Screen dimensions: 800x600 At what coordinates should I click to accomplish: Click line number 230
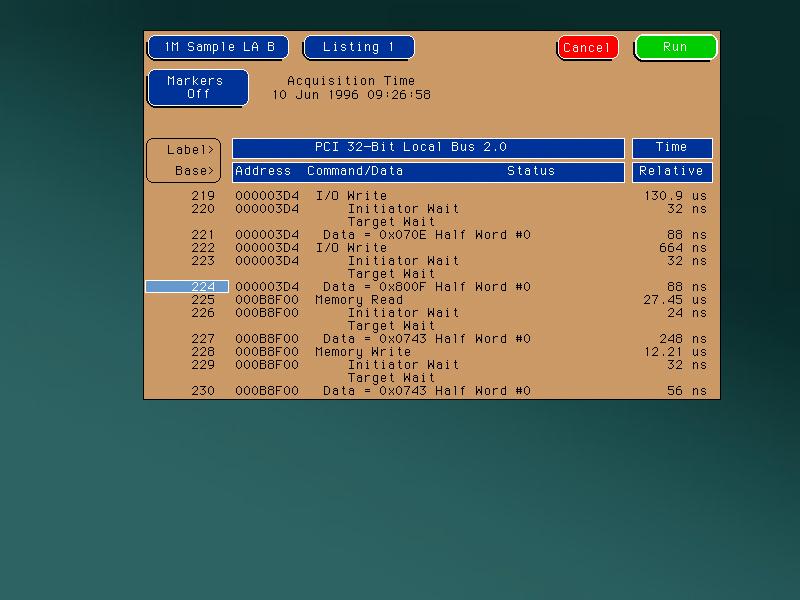pyautogui.click(x=203, y=391)
